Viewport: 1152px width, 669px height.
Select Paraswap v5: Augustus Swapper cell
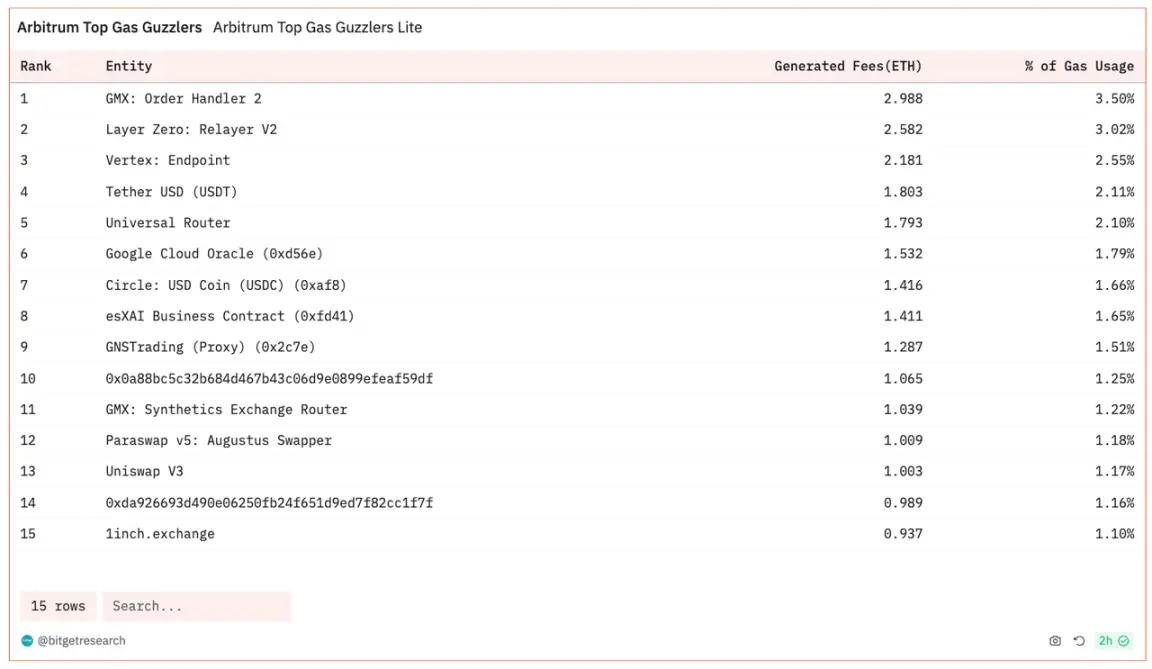coord(218,440)
